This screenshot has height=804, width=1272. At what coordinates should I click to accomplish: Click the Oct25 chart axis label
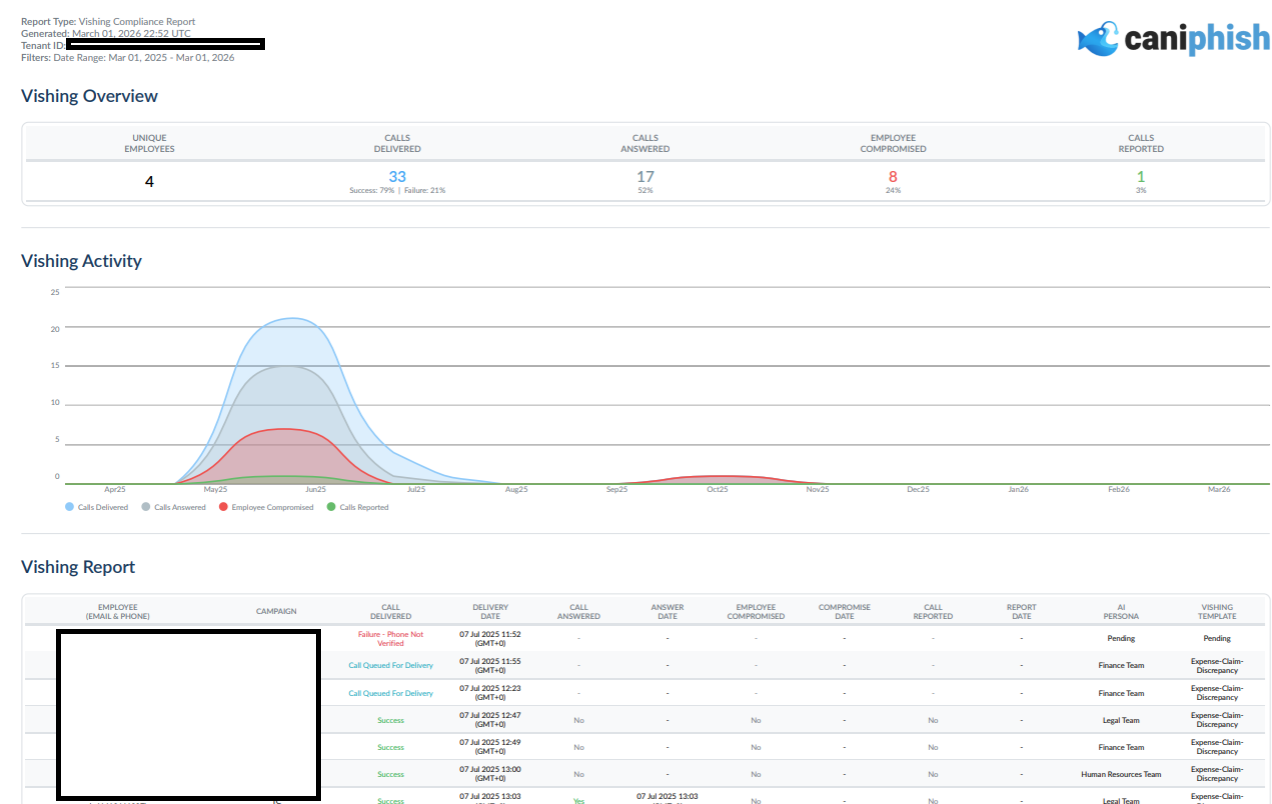click(x=717, y=490)
